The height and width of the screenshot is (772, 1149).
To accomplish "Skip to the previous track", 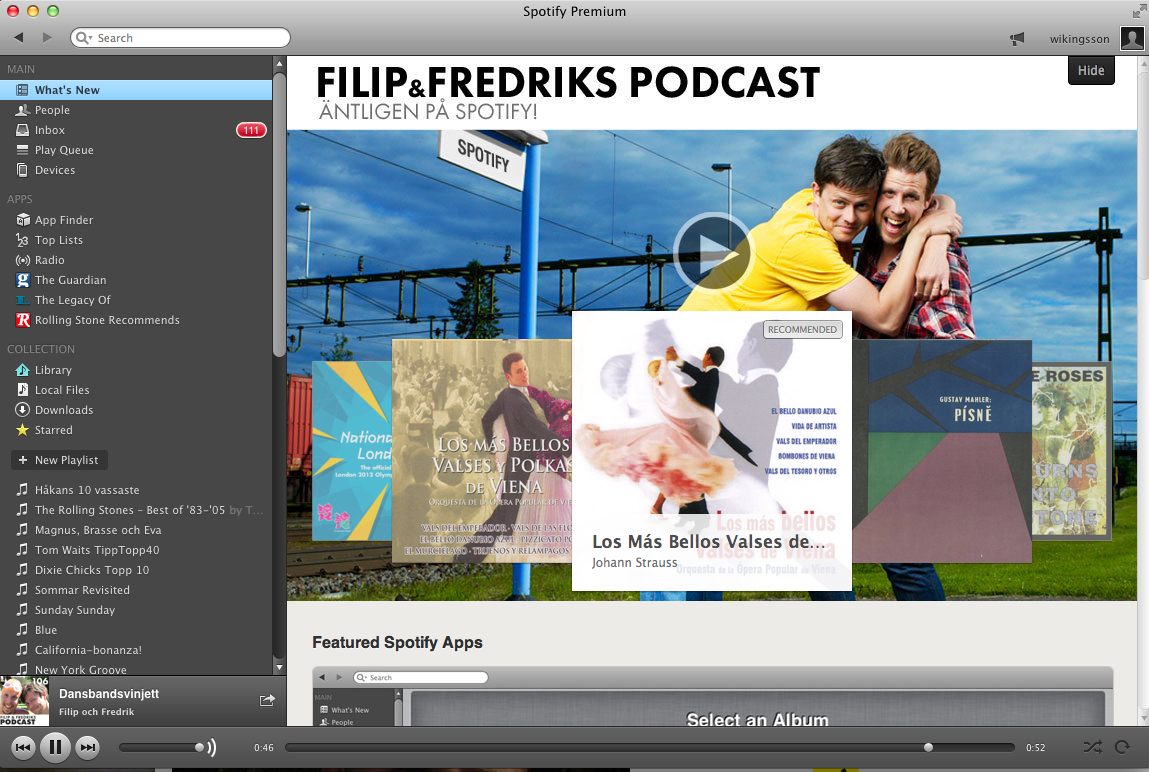I will (x=23, y=748).
